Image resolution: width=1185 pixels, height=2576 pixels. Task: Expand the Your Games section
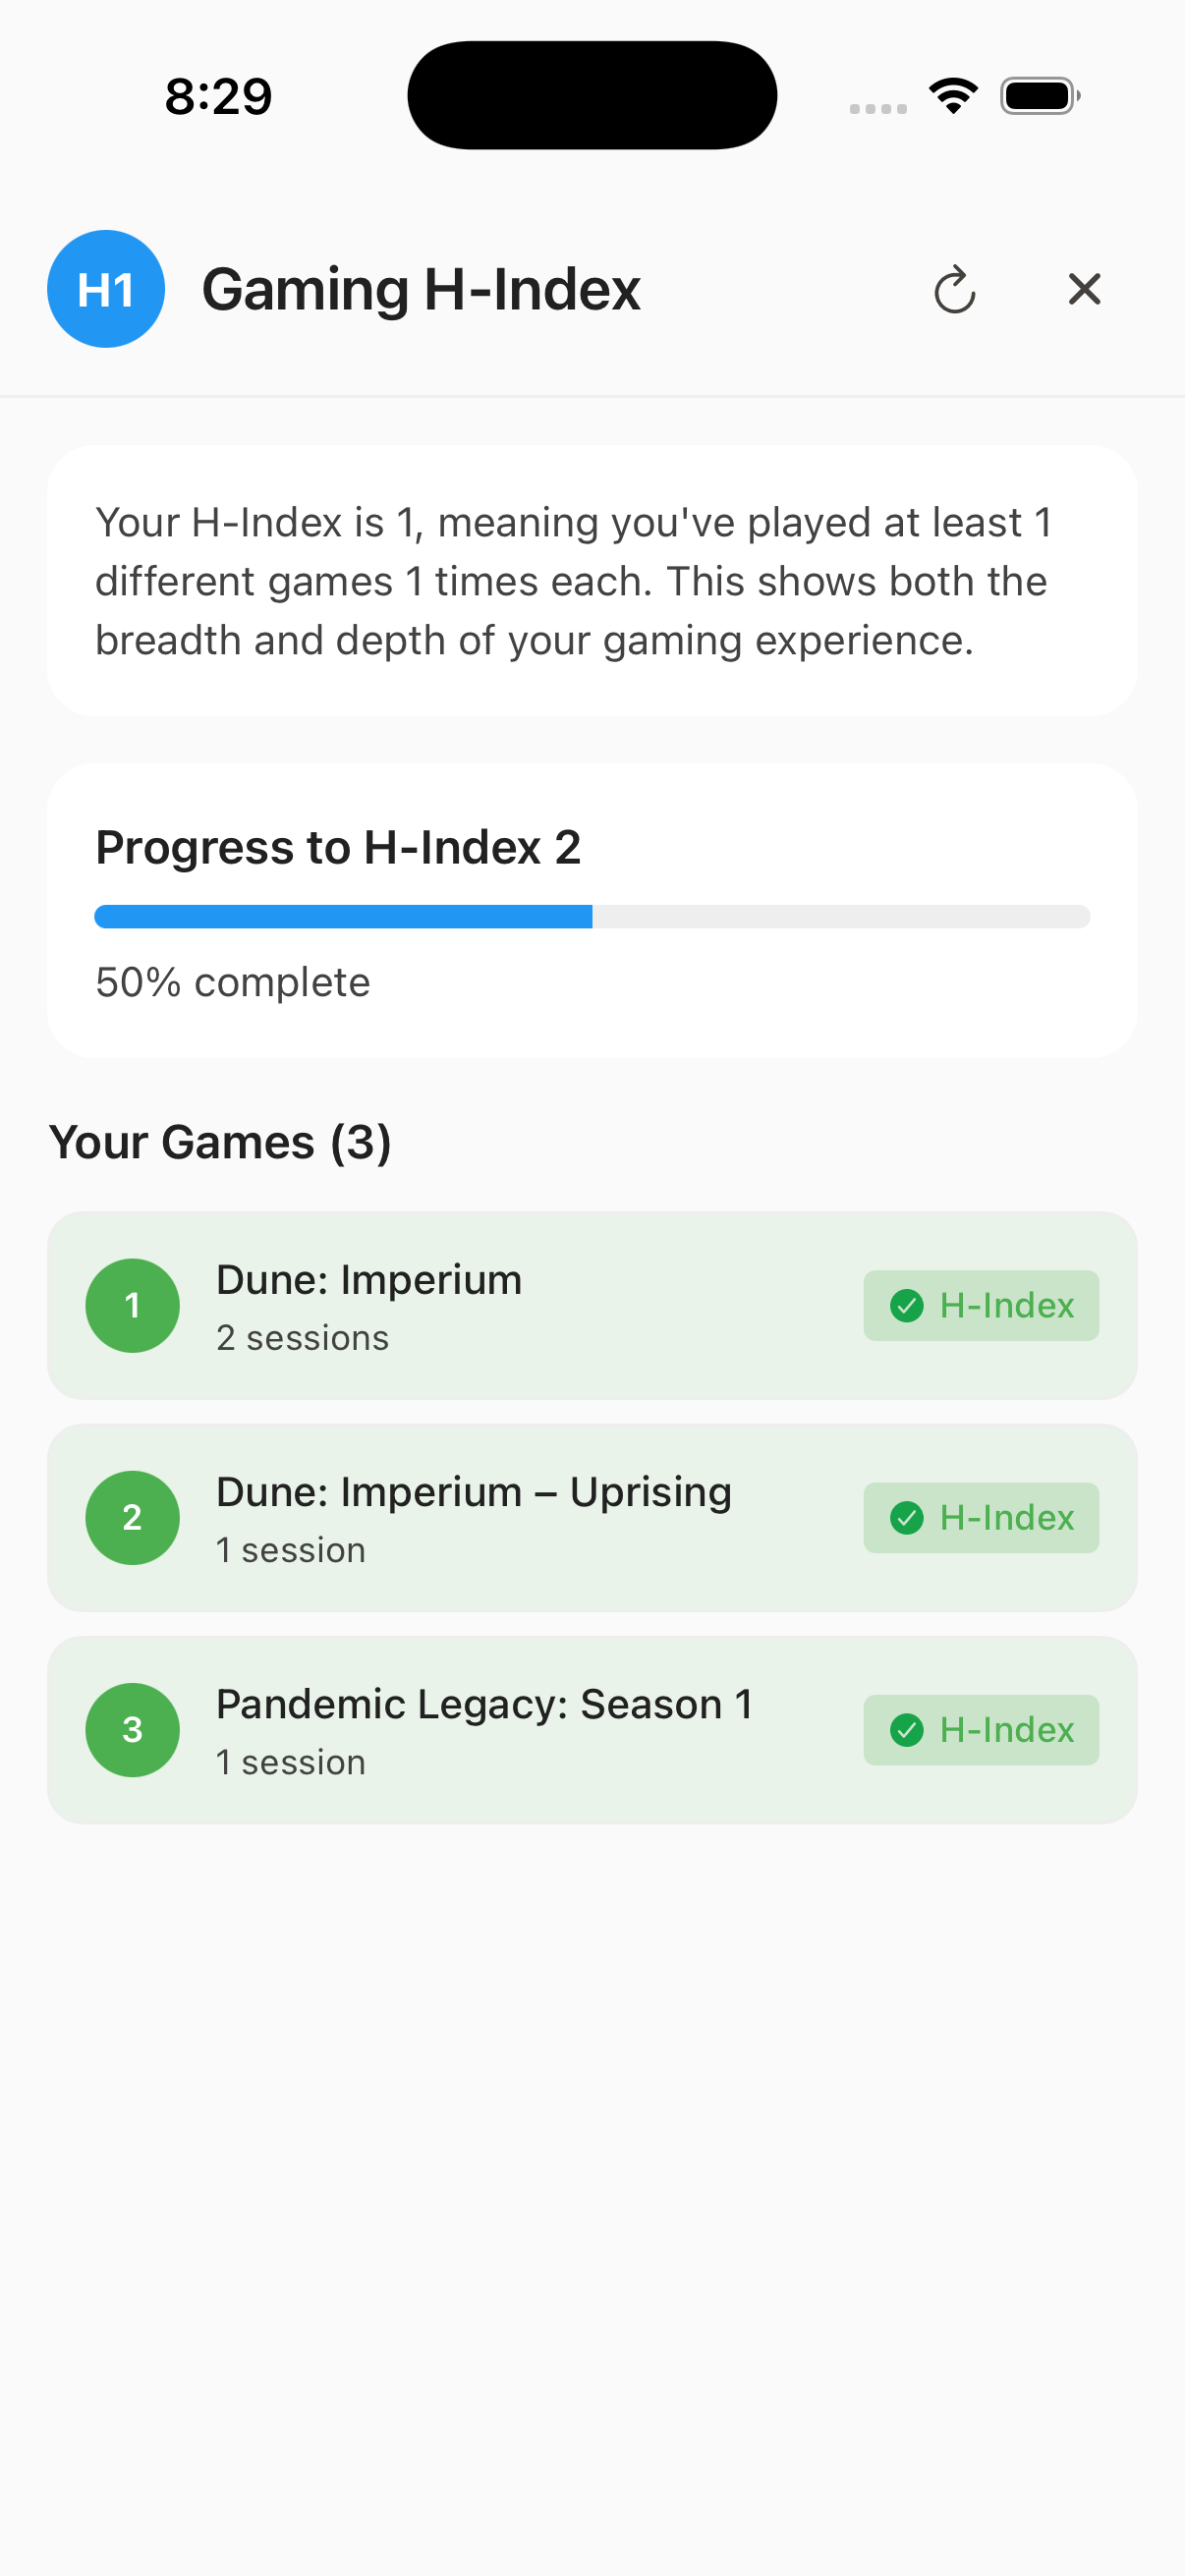[x=222, y=1140]
